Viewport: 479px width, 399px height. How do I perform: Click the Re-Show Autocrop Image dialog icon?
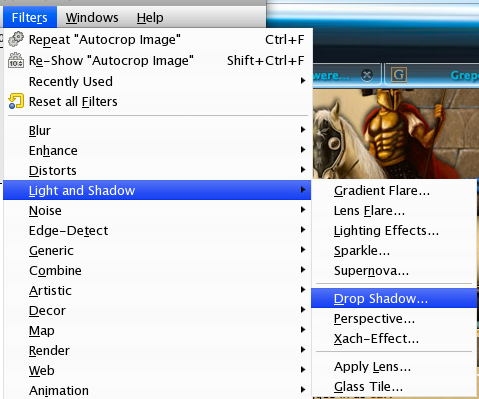point(16,60)
